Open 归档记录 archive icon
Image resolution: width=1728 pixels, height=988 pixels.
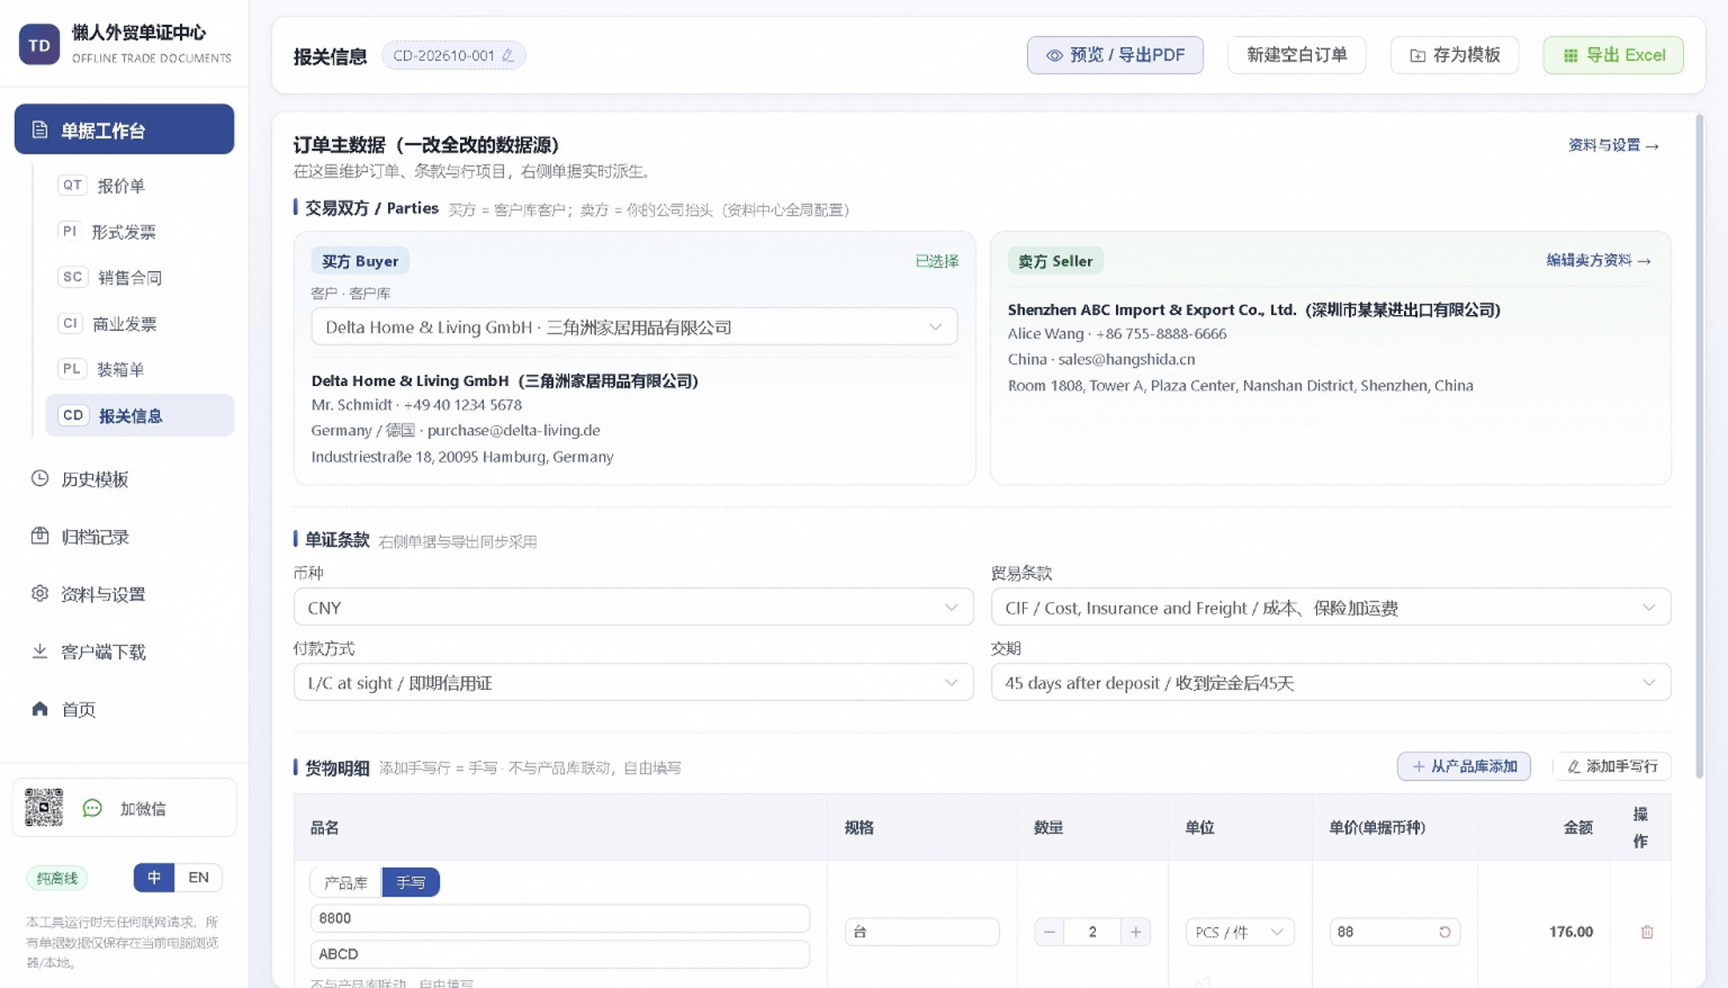pos(40,536)
